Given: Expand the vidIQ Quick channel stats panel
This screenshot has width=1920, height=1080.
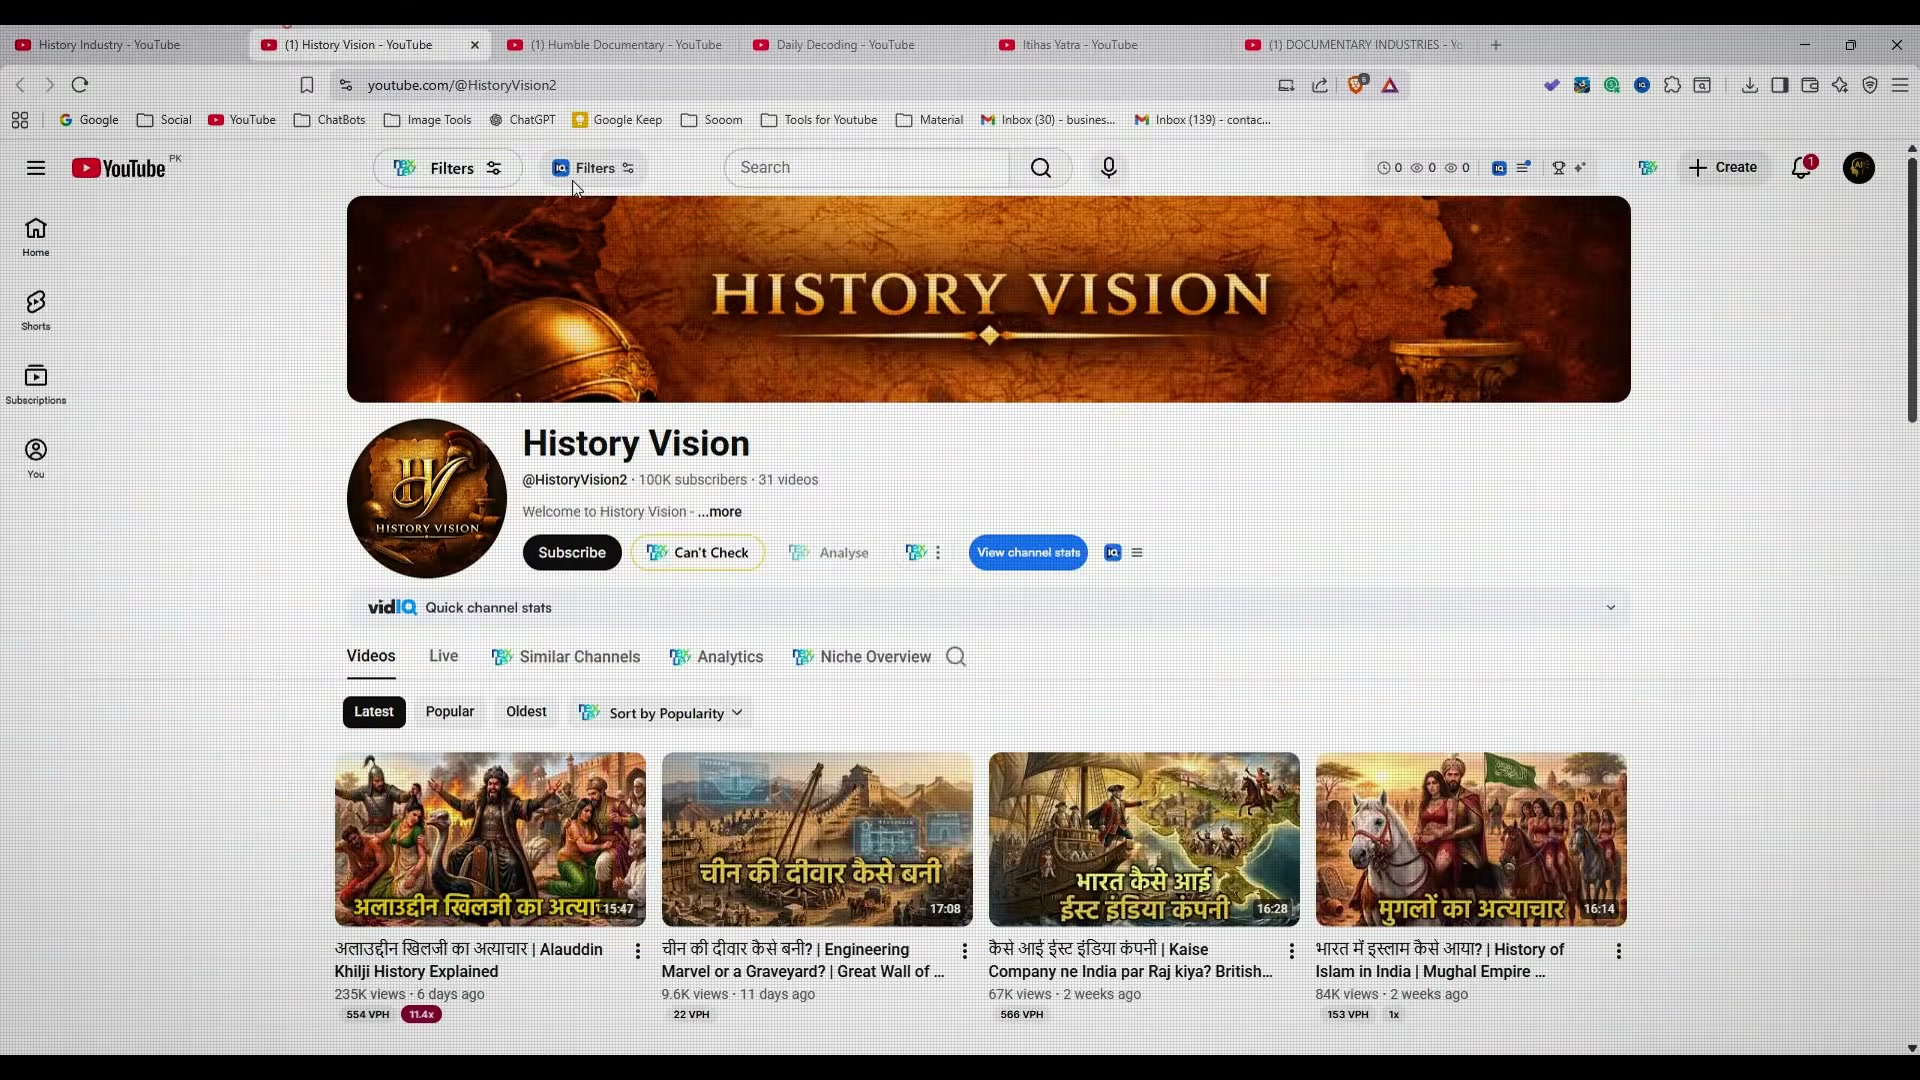Looking at the screenshot, I should [x=1611, y=608].
